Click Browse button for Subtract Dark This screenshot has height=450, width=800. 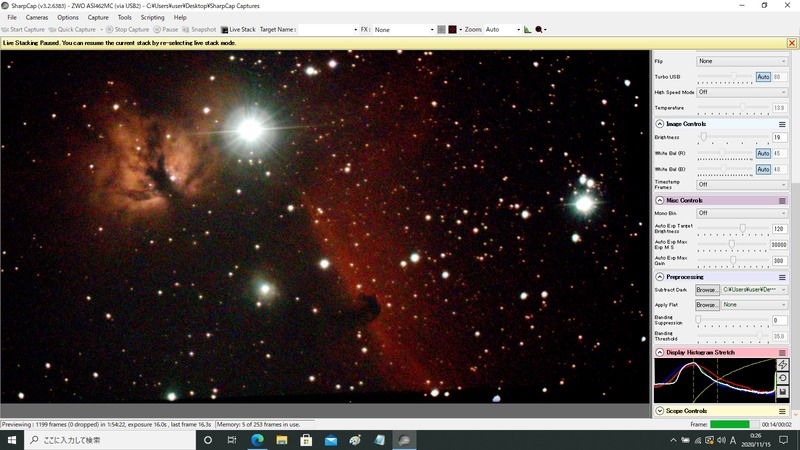tap(707, 290)
